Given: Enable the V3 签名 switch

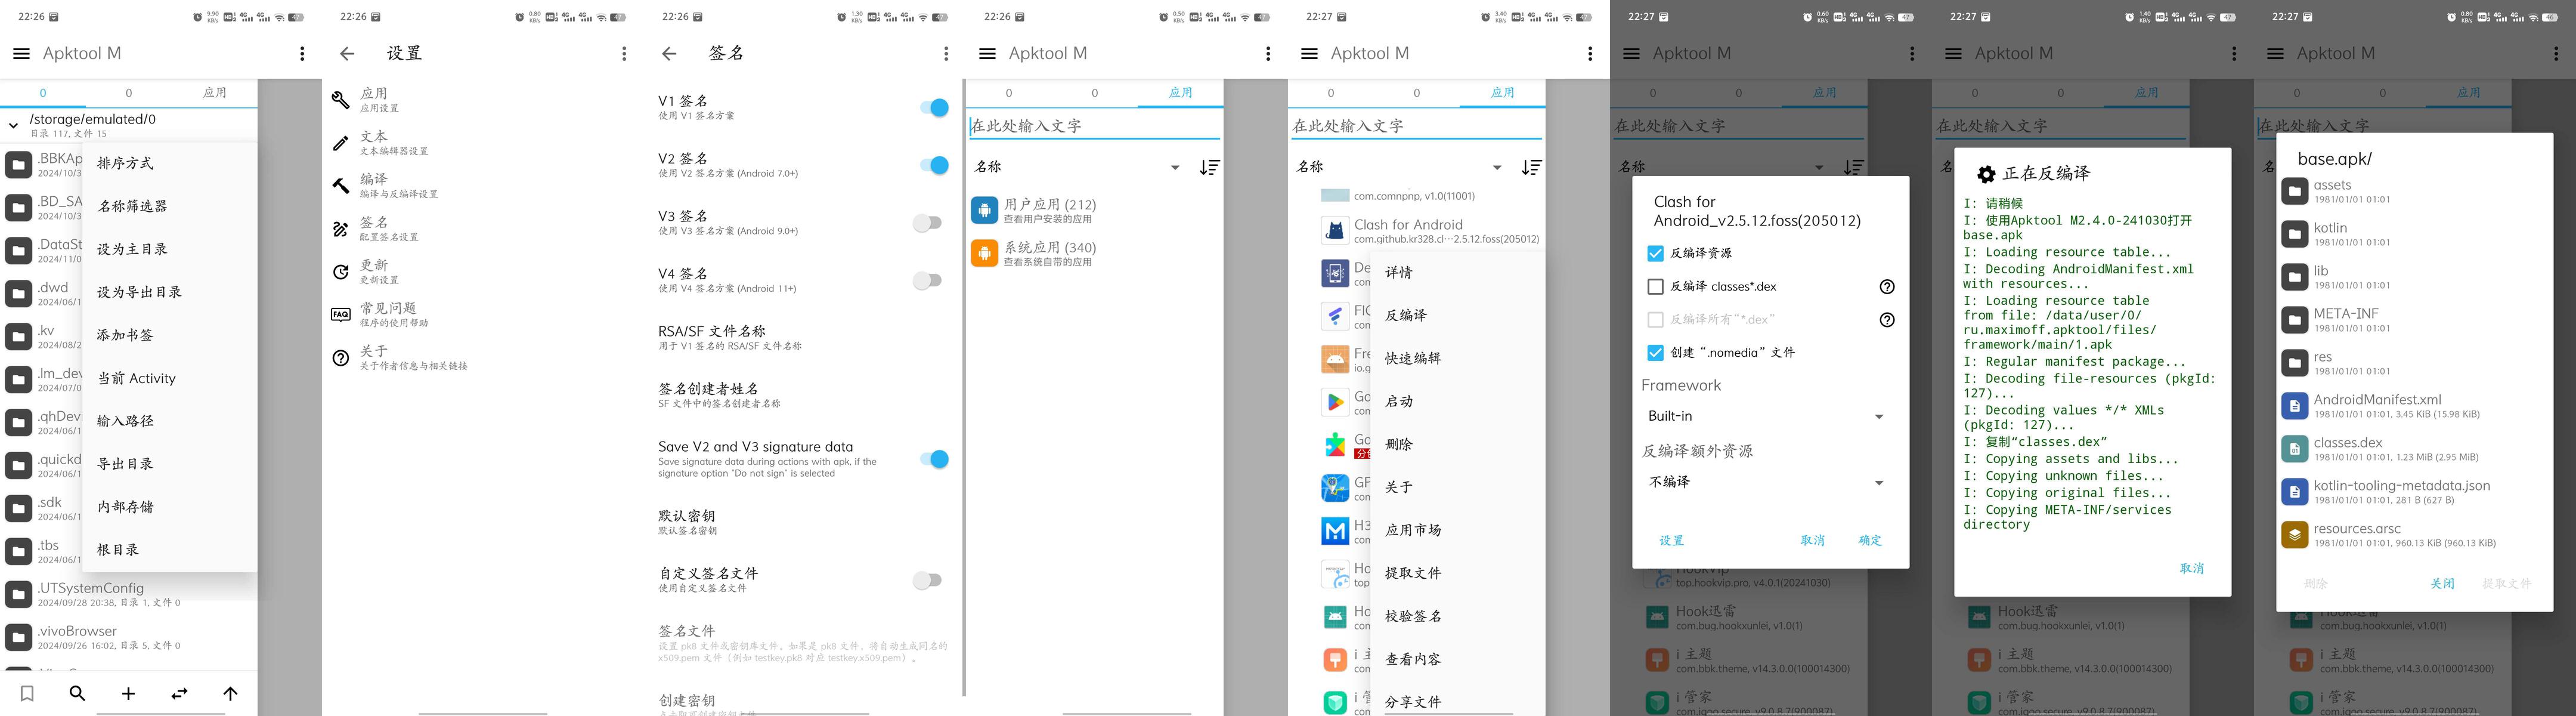Looking at the screenshot, I should tap(928, 223).
